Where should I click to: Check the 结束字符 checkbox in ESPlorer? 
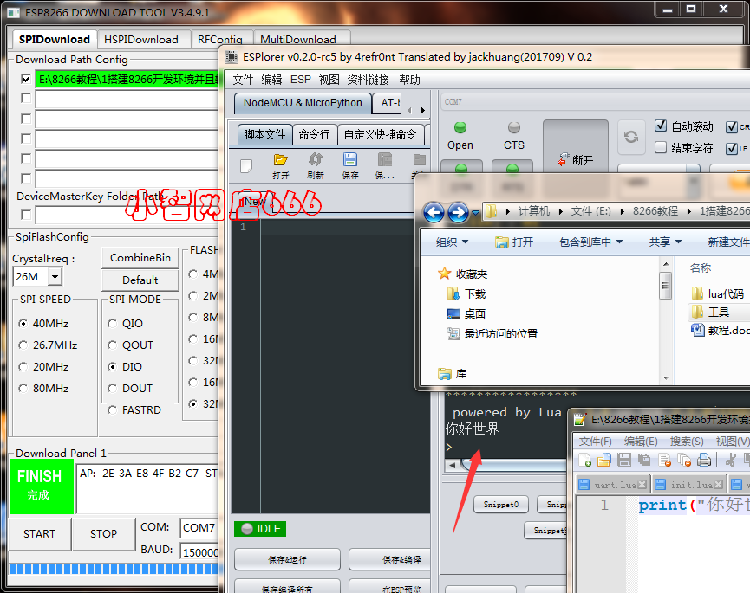click(x=661, y=147)
